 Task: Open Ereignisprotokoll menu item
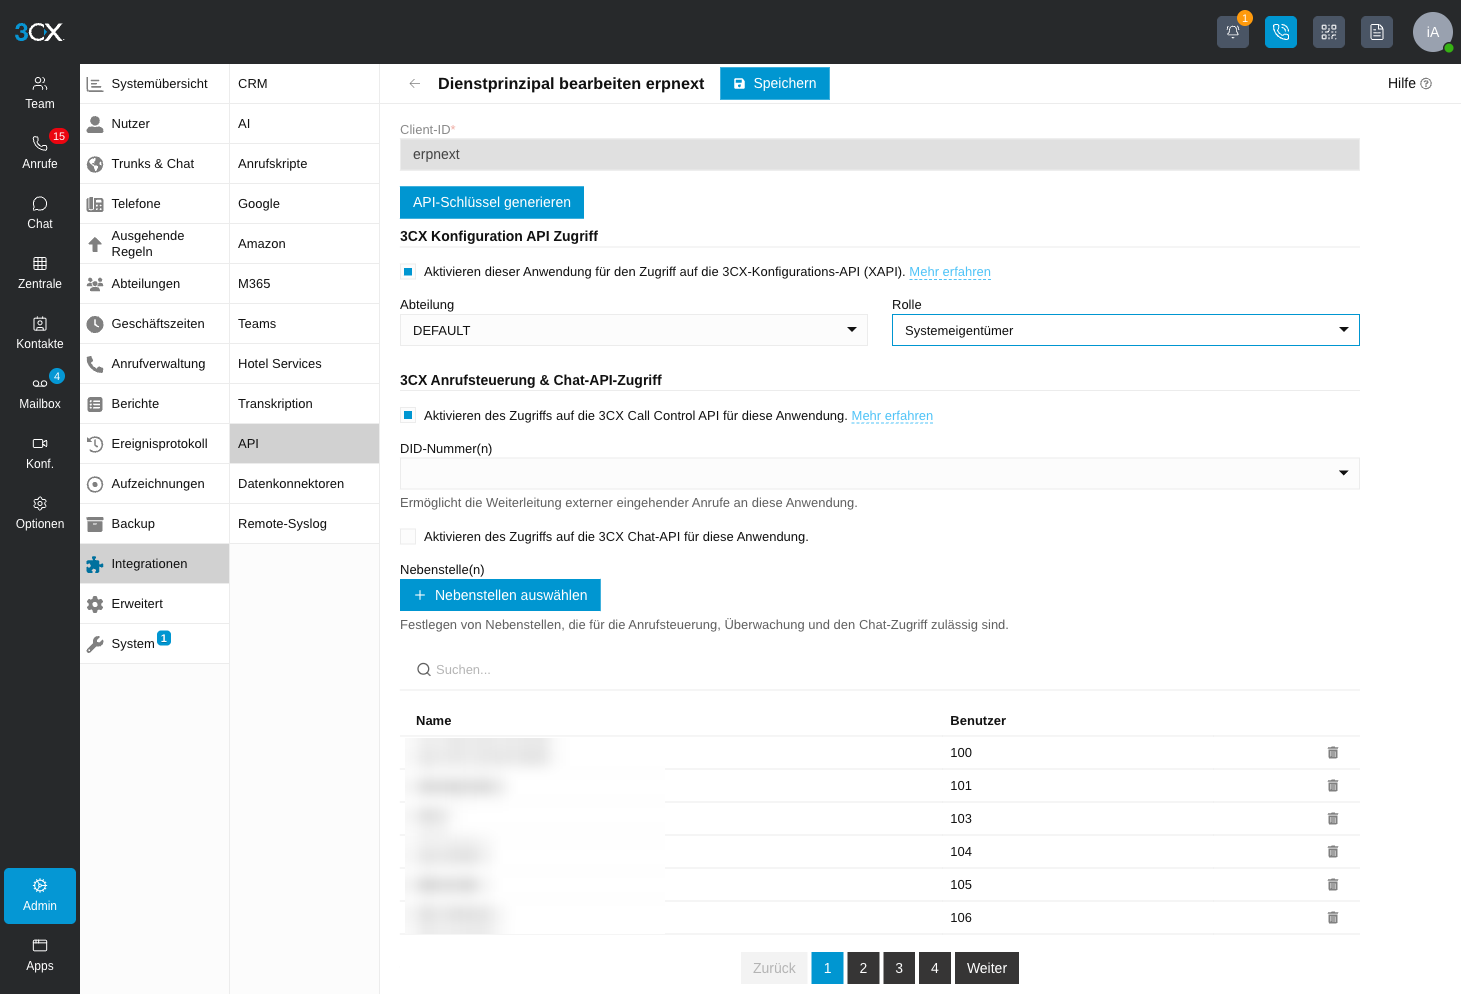pyautogui.click(x=155, y=444)
